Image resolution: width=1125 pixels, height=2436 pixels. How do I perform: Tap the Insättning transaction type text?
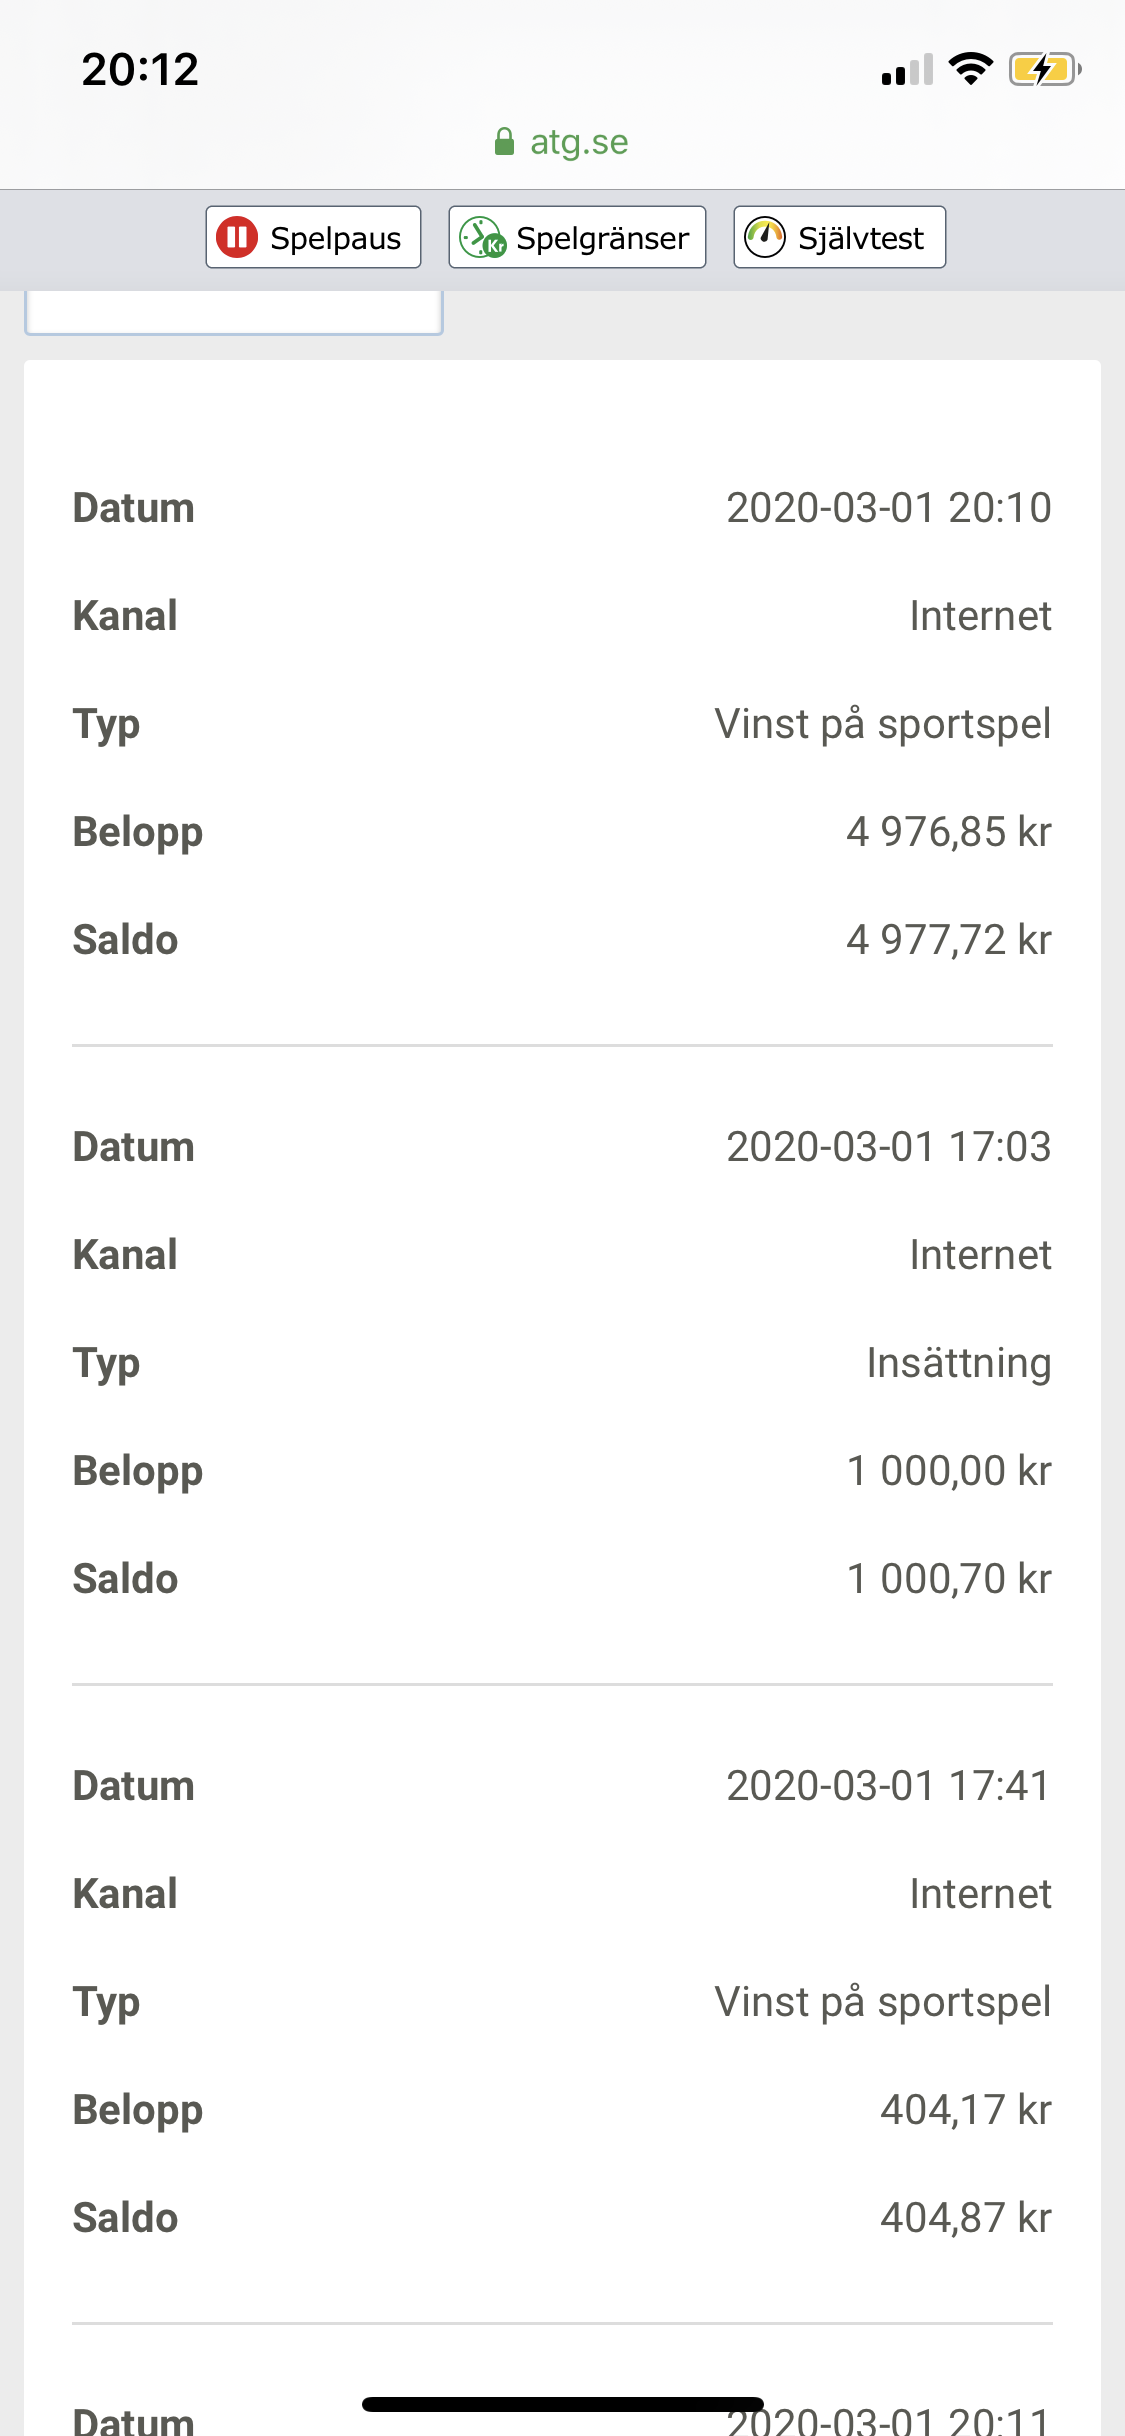(958, 1363)
